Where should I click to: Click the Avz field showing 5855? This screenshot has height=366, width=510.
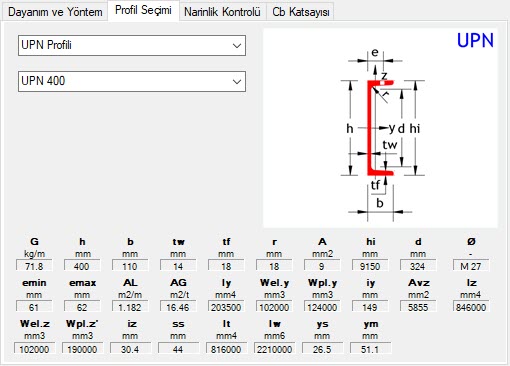(x=418, y=307)
